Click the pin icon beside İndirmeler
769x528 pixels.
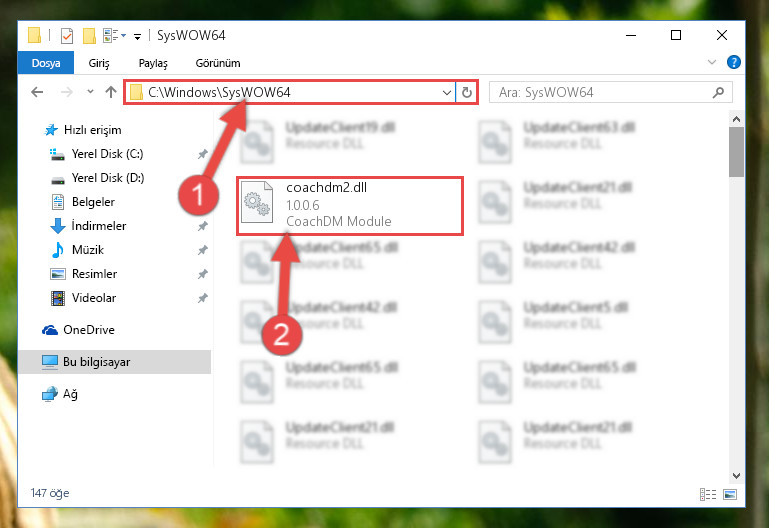click(203, 226)
